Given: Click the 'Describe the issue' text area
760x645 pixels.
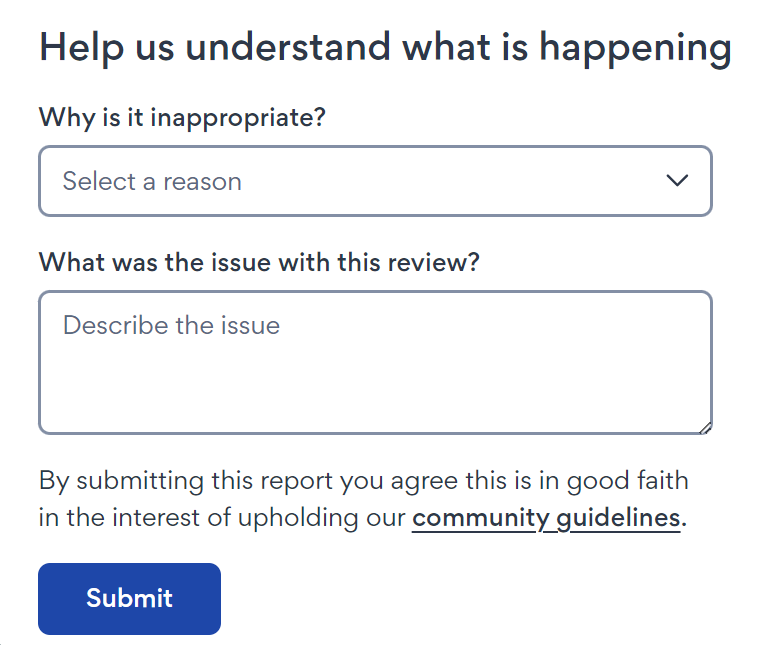Looking at the screenshot, I should [x=375, y=362].
